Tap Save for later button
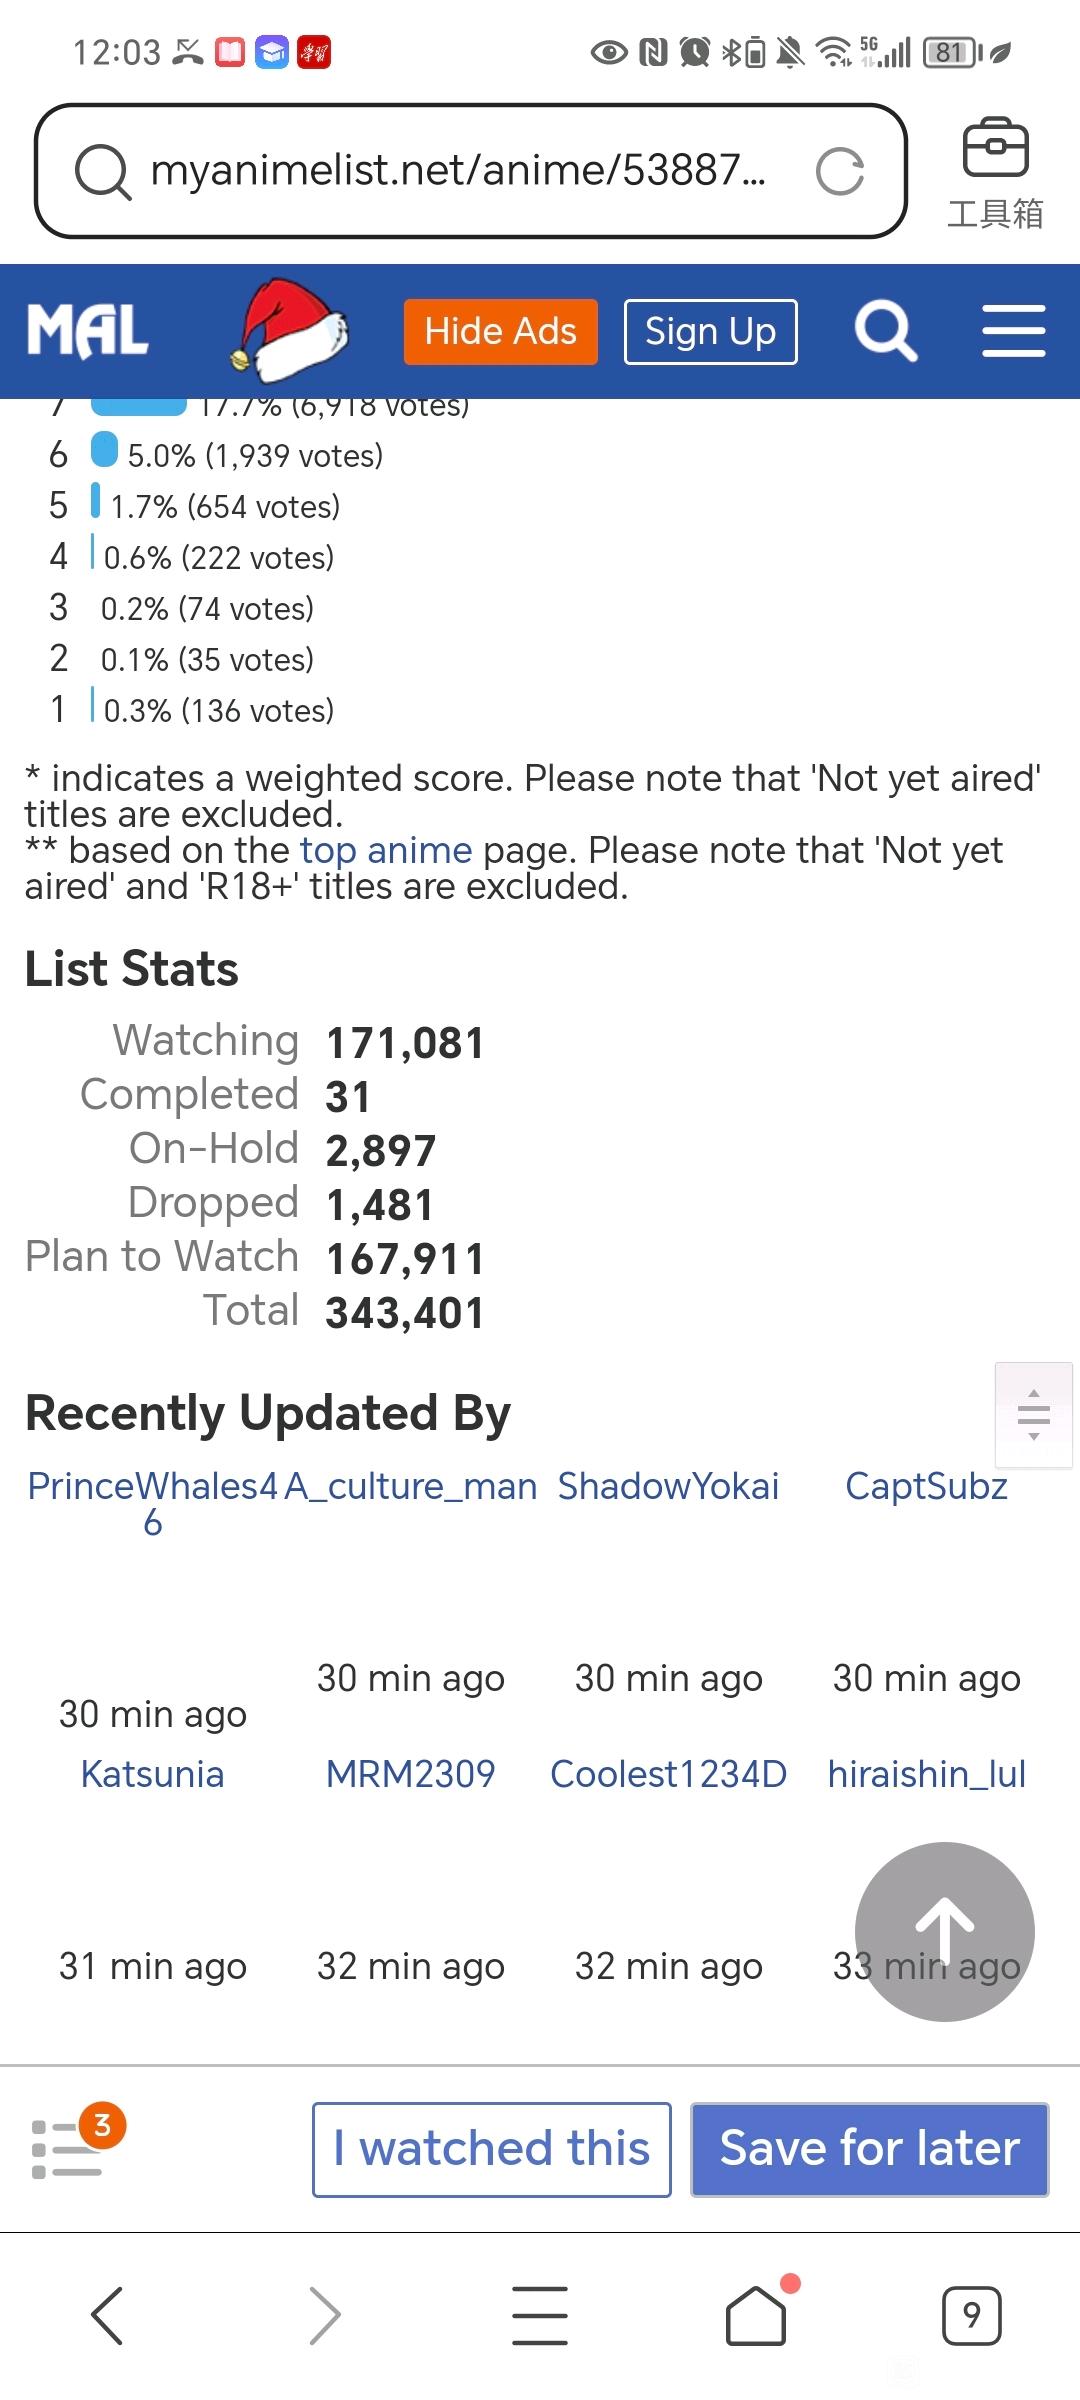1080x2400 pixels. [x=870, y=2149]
